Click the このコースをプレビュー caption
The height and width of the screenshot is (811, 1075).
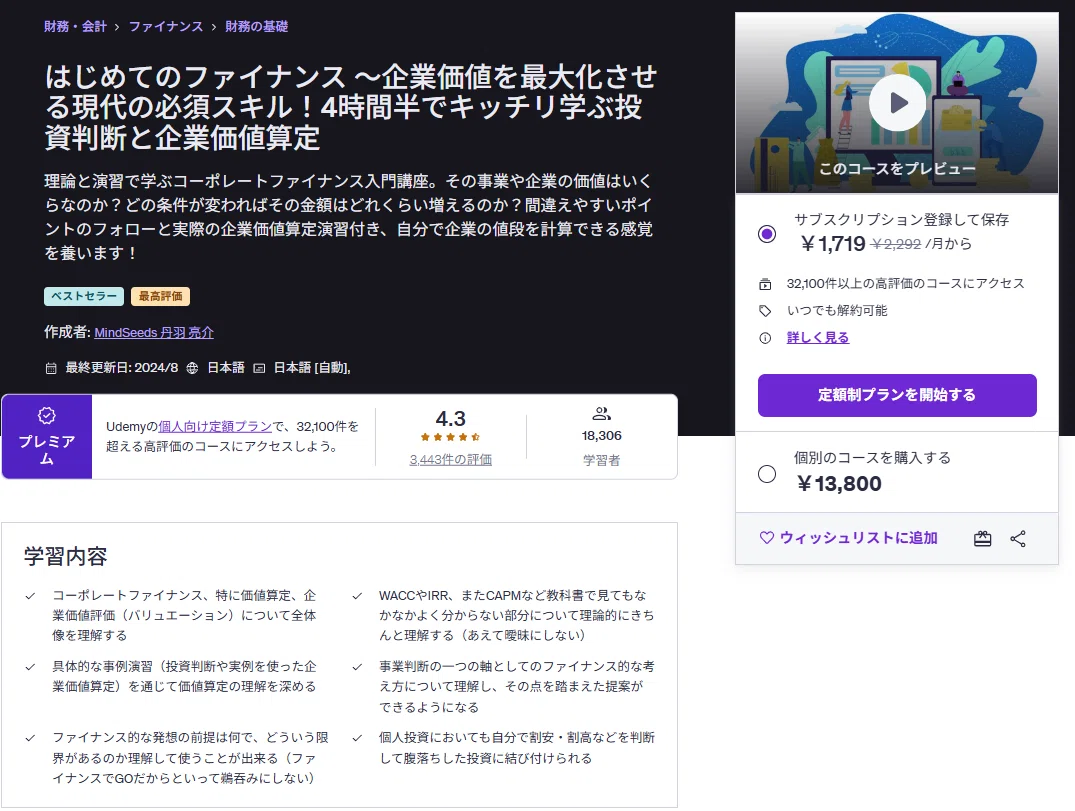(x=897, y=169)
